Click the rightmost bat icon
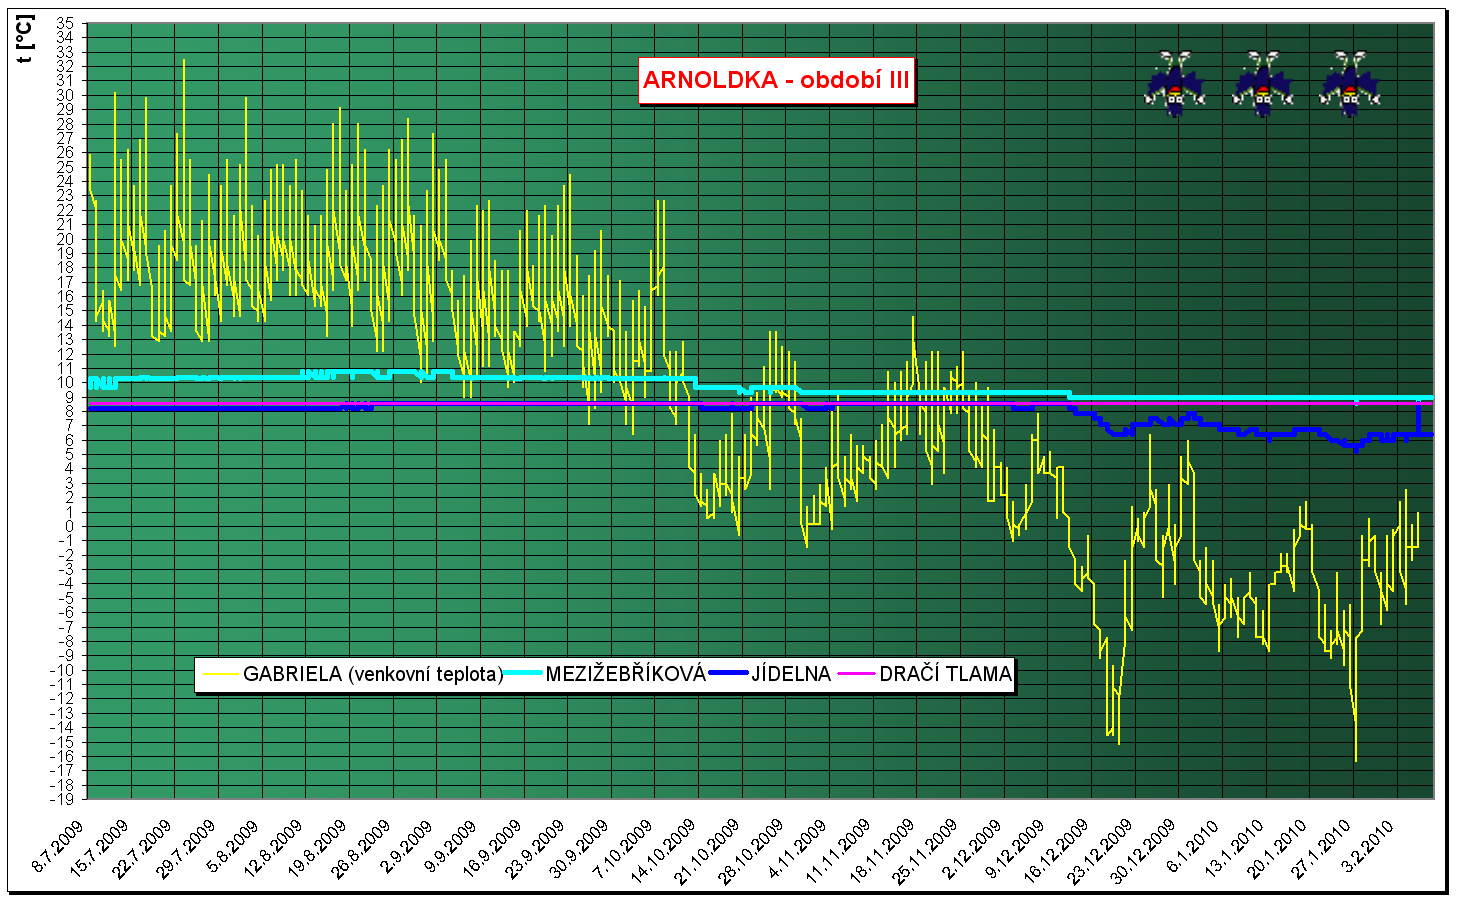1457x902 pixels. pos(1349,84)
